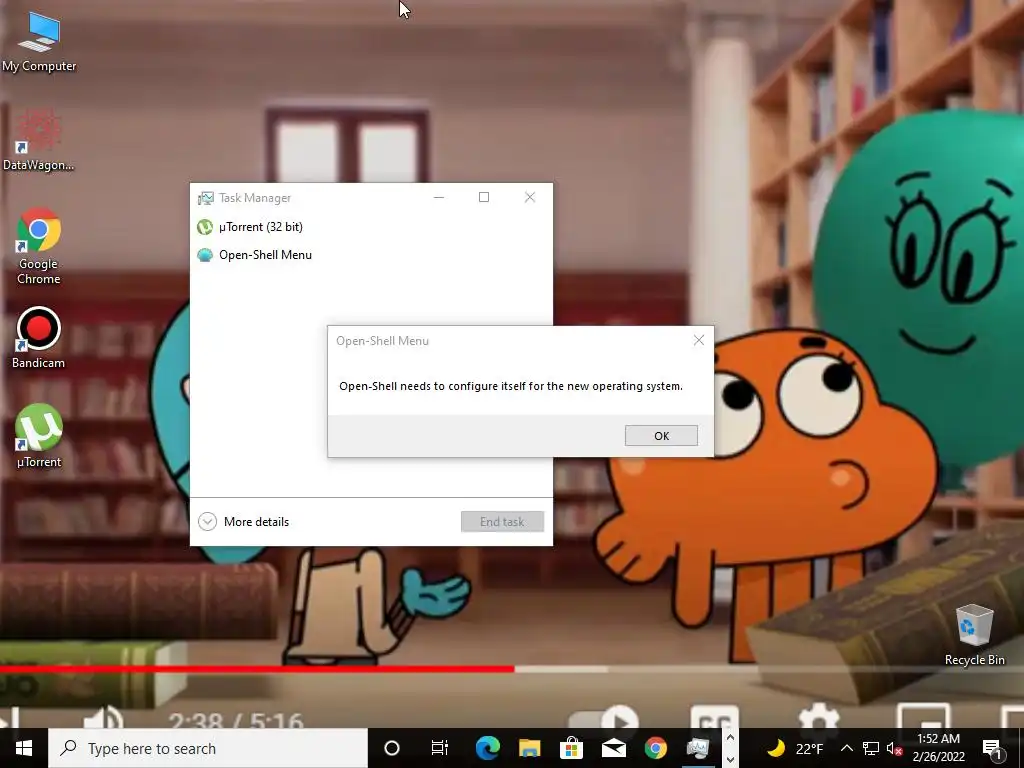Open the video settings gear icon
Viewport: 1024px width, 768px height.
[819, 717]
